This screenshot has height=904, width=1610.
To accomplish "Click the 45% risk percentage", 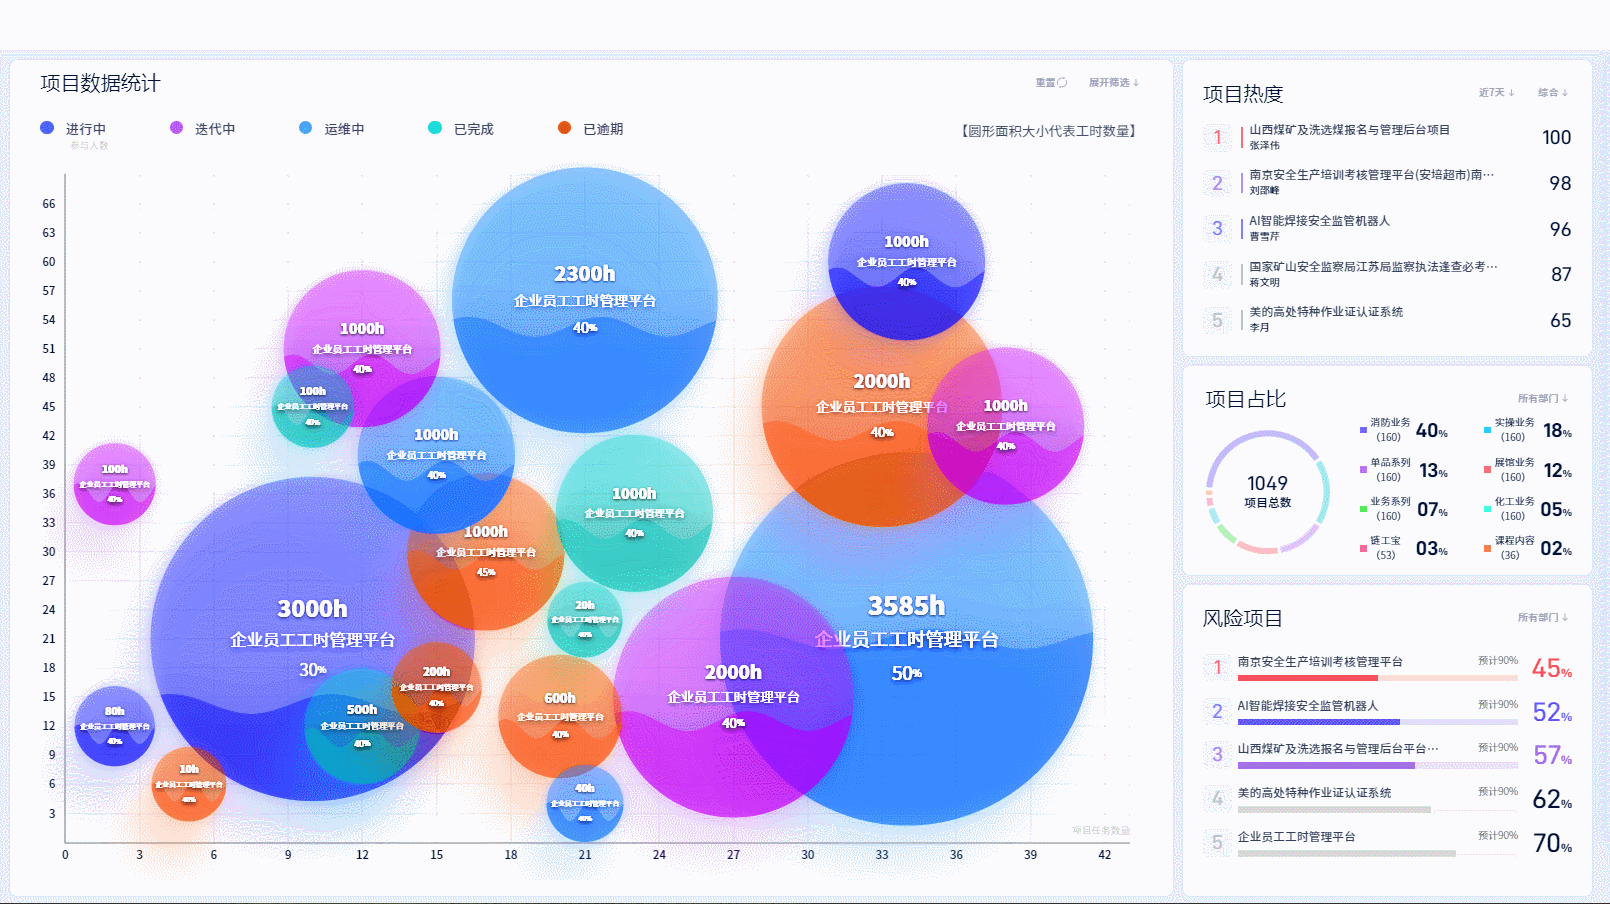I will (1552, 668).
